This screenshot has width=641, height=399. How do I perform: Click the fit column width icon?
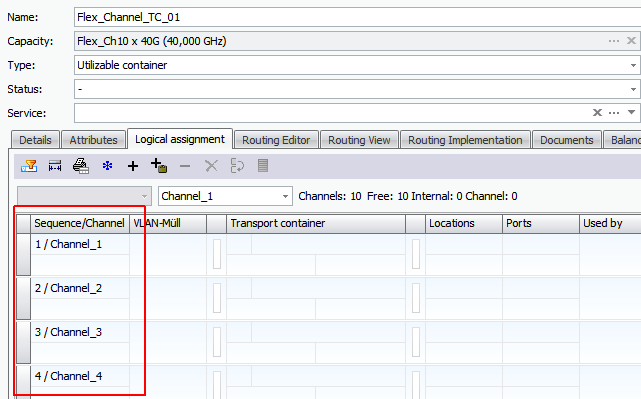click(55, 166)
